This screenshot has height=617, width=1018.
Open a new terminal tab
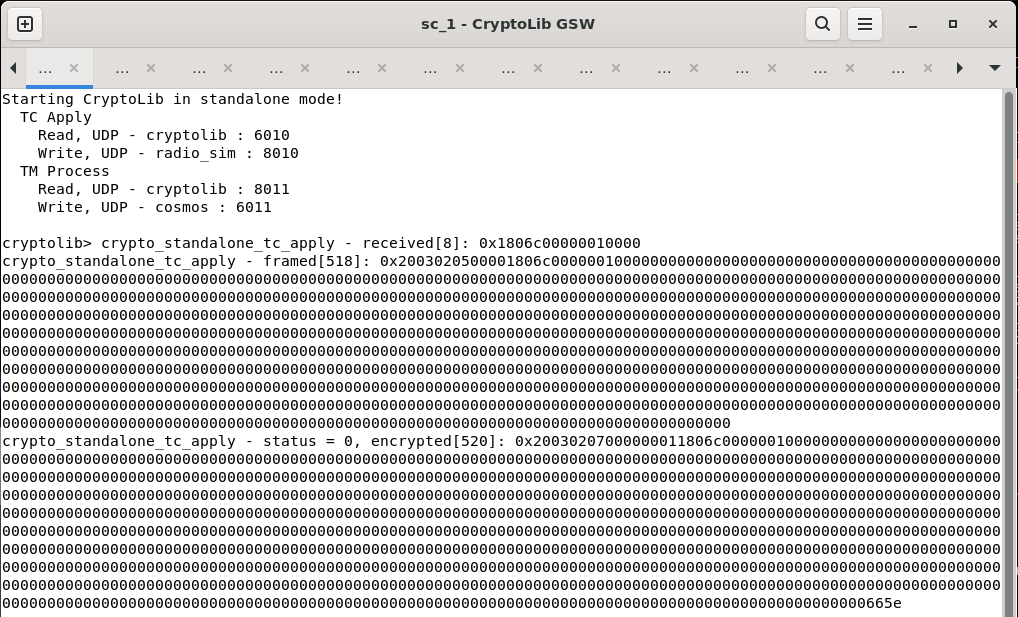25,24
